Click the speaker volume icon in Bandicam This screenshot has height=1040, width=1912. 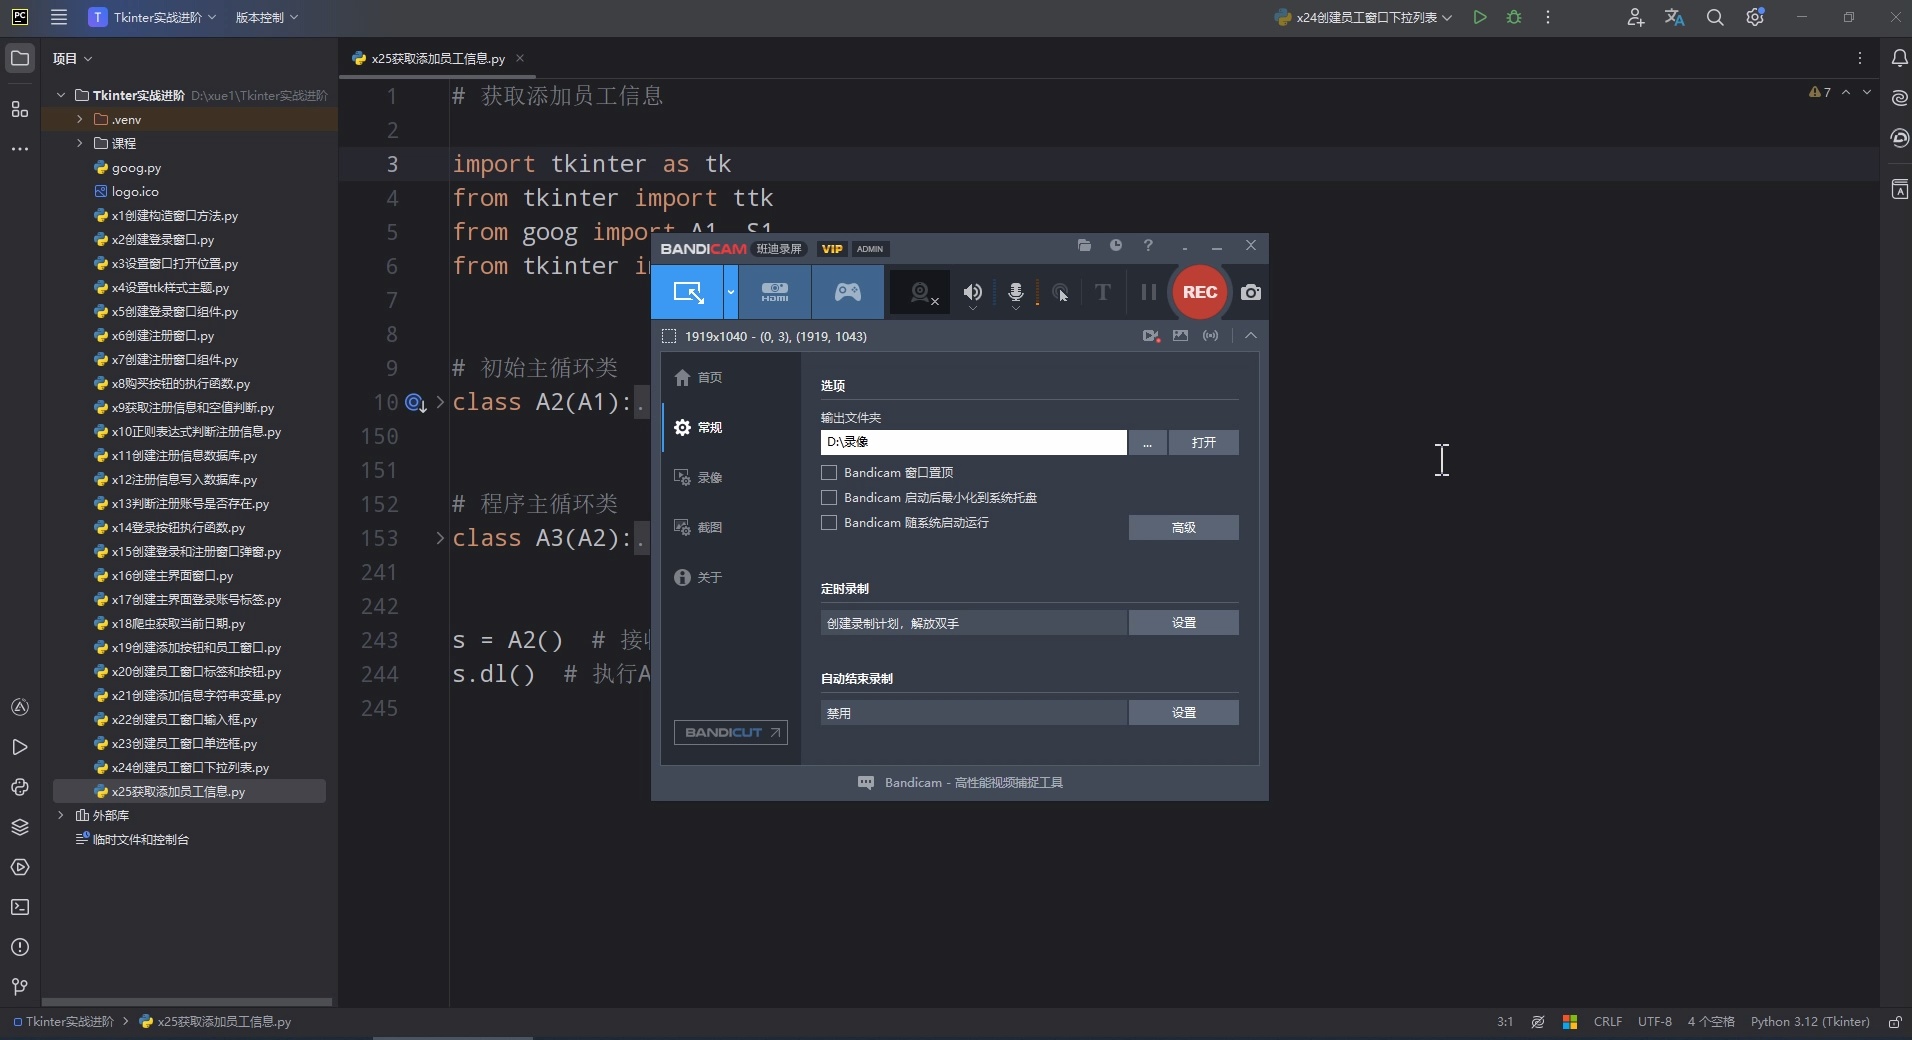(971, 291)
